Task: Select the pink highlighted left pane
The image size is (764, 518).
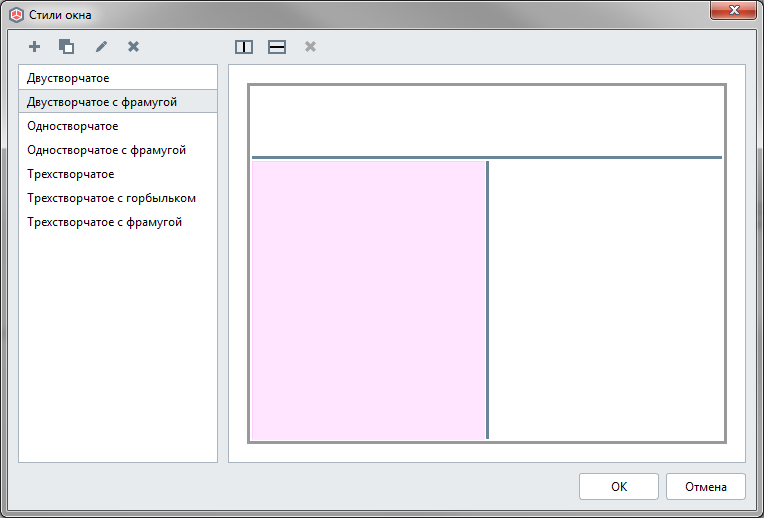Action: click(369, 300)
